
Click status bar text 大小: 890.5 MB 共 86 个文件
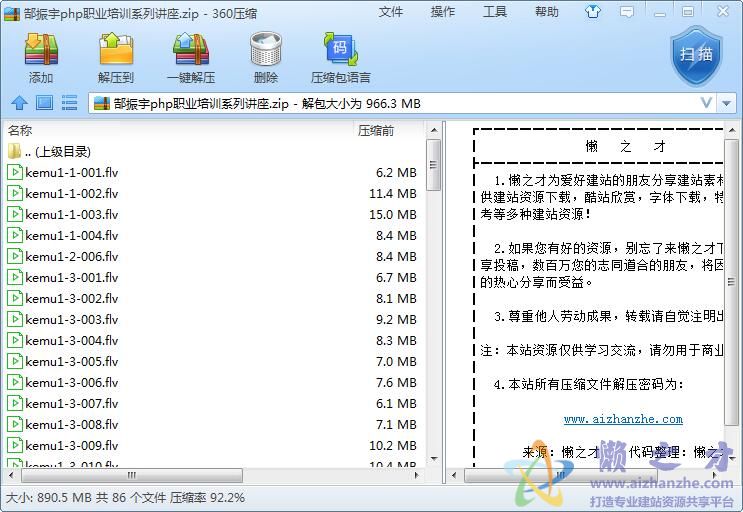pos(86,497)
